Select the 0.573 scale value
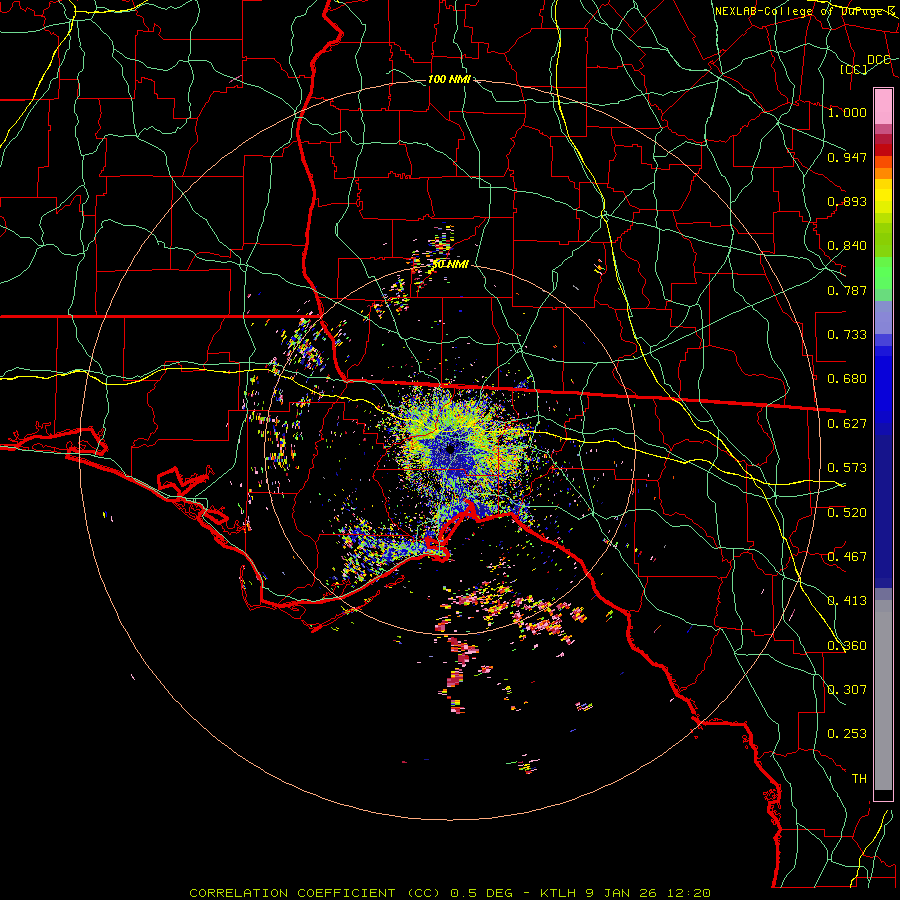Screen dimensions: 900x900 [x=847, y=468]
